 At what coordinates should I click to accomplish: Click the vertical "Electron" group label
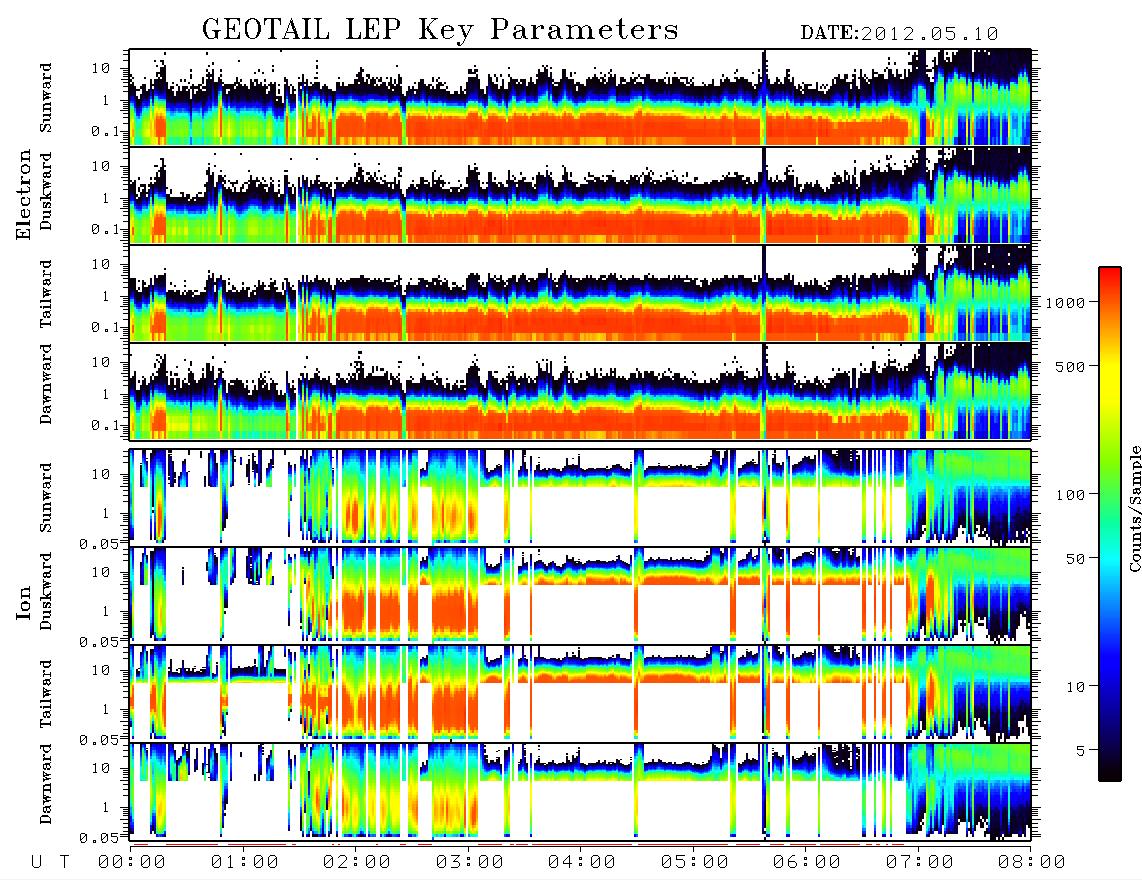pos(24,194)
